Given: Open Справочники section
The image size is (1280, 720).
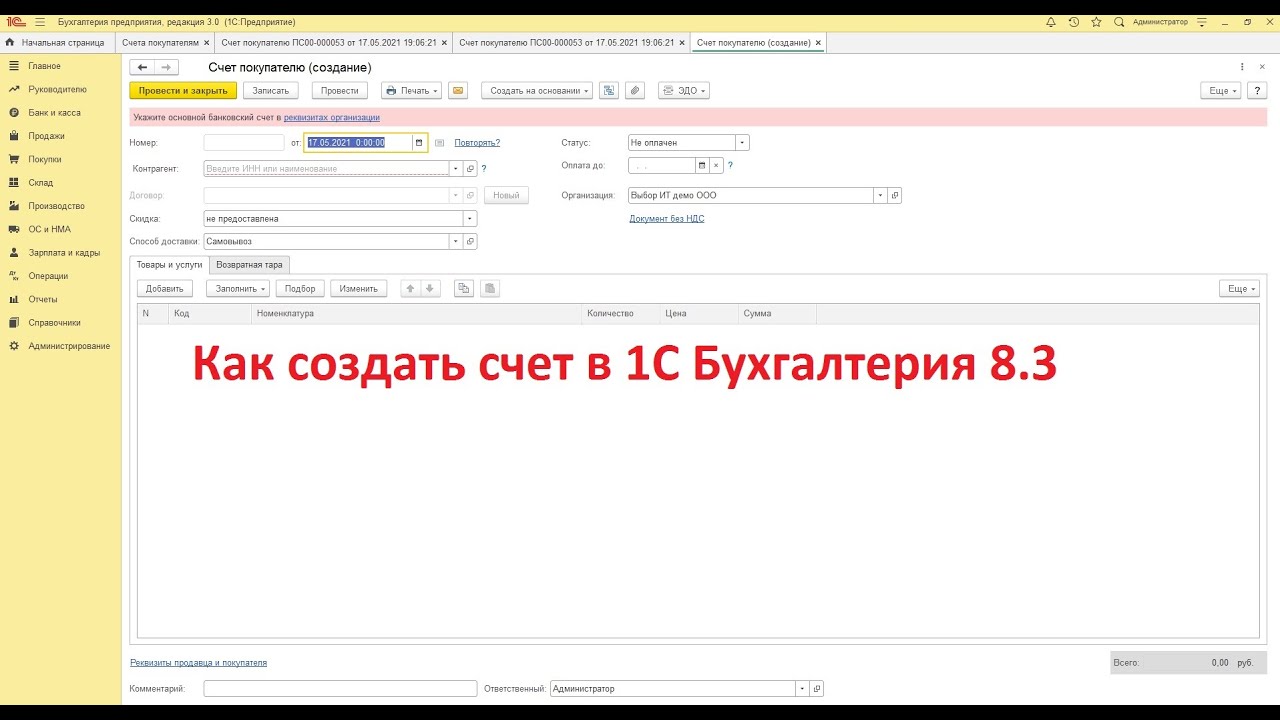Looking at the screenshot, I should tap(55, 323).
